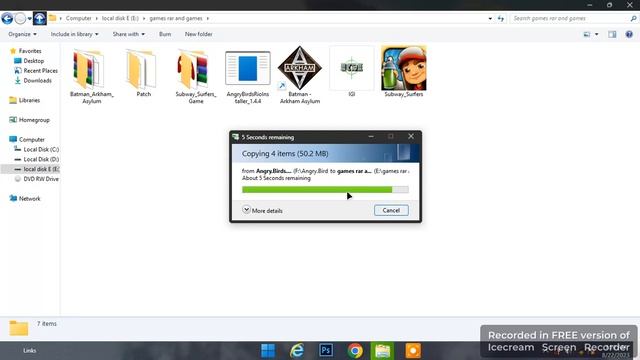This screenshot has height=360, width=640.
Task: Select the IGI game icon
Action: coord(351,71)
